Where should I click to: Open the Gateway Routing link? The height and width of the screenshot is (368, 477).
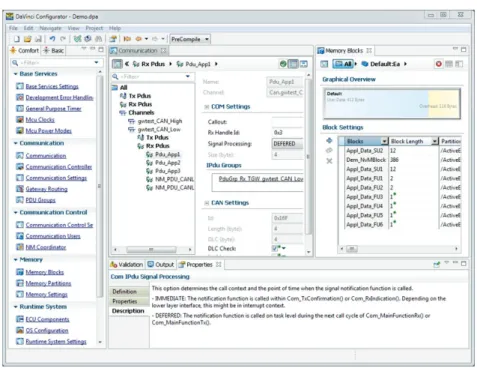coord(46,189)
